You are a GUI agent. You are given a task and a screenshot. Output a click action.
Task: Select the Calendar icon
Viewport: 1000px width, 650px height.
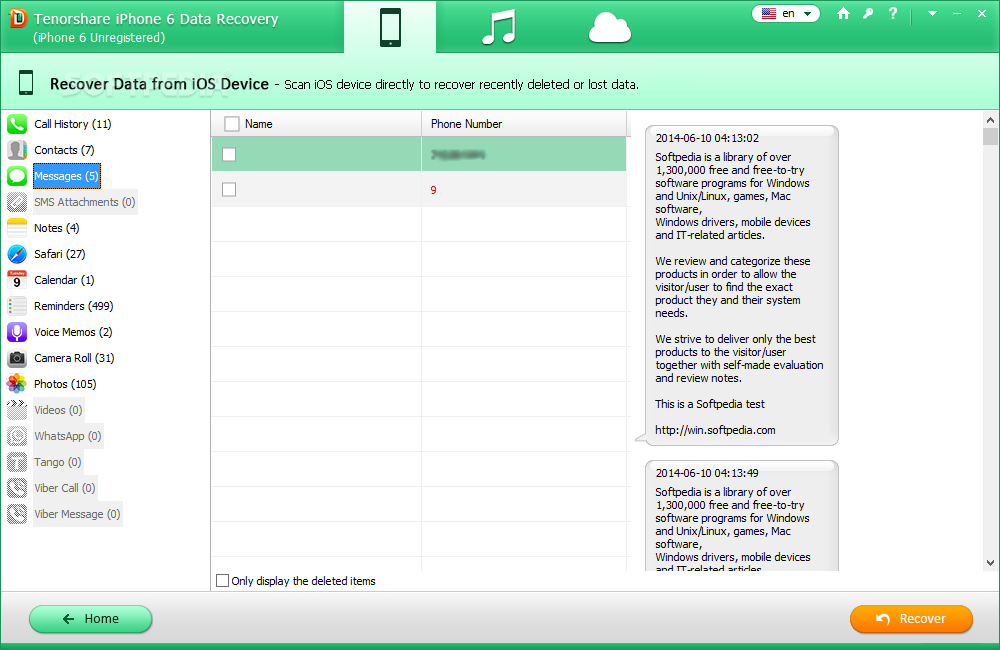[17, 280]
